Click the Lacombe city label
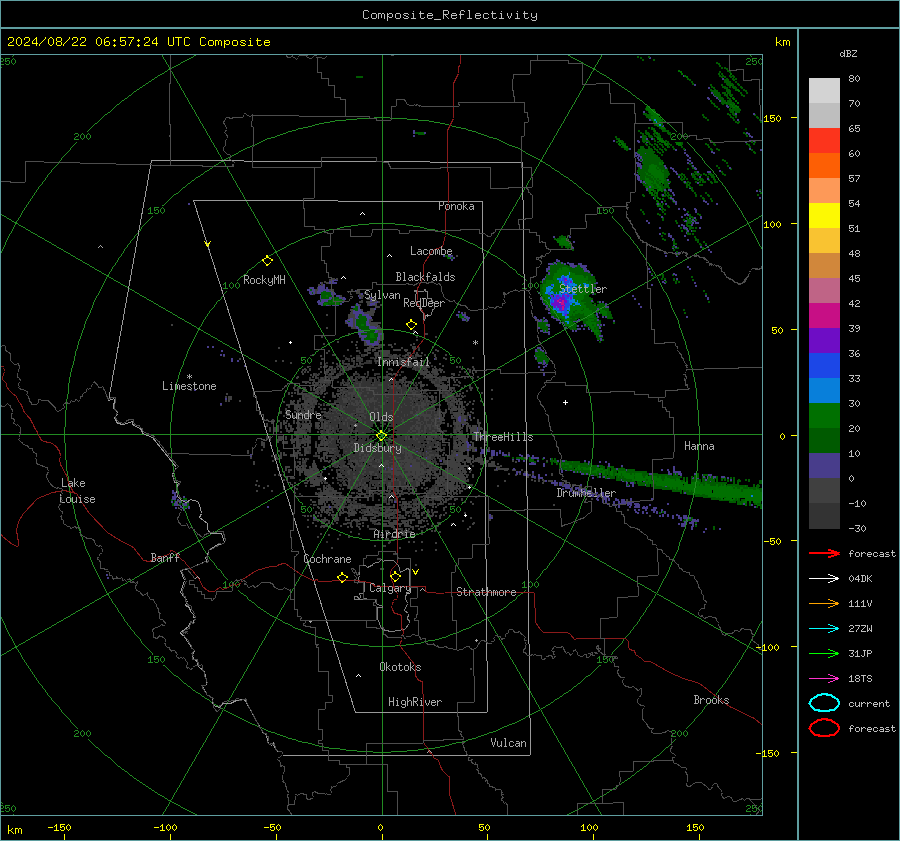Image resolution: width=900 pixels, height=841 pixels. [x=431, y=251]
